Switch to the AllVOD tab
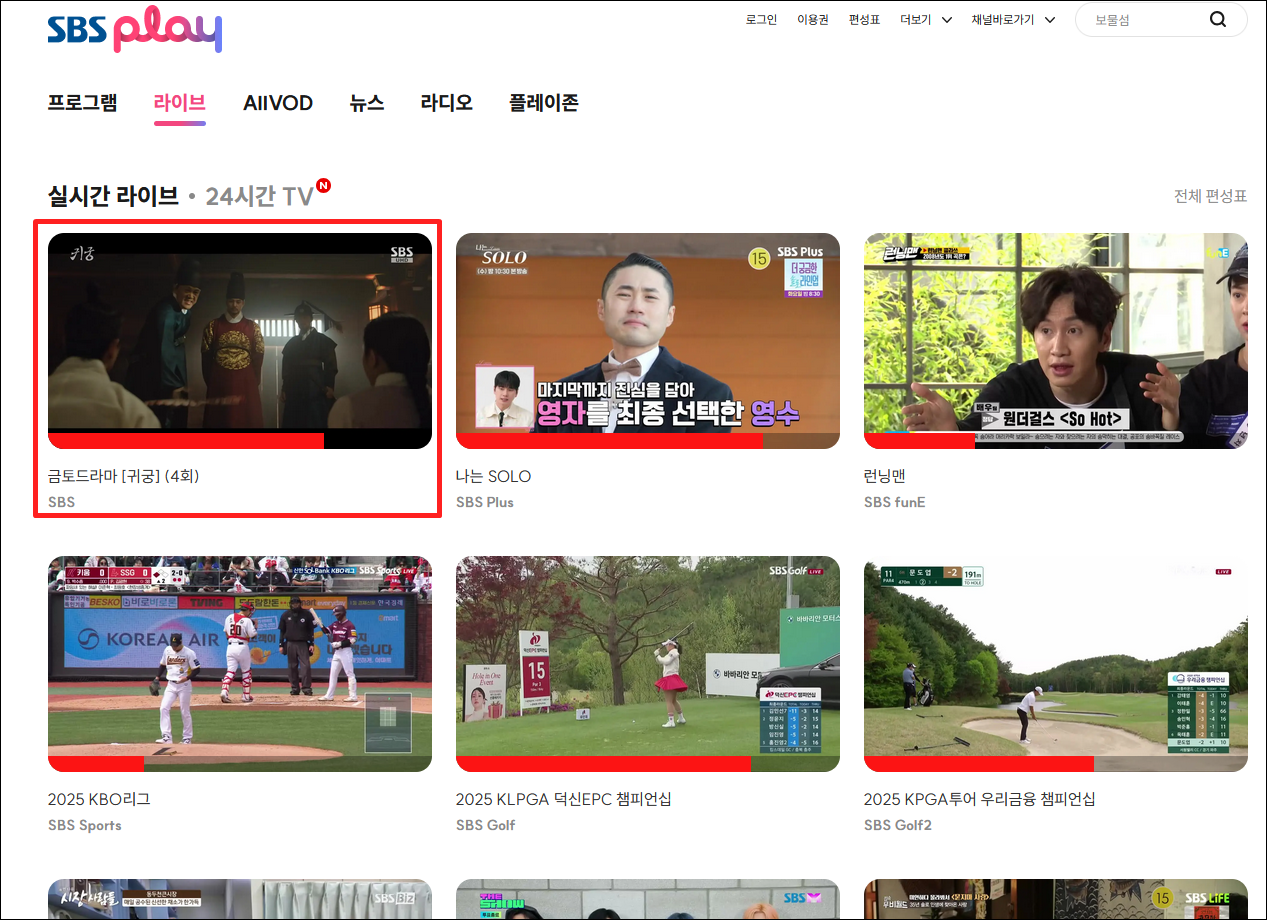Image resolution: width=1267 pixels, height=920 pixels. tap(278, 102)
